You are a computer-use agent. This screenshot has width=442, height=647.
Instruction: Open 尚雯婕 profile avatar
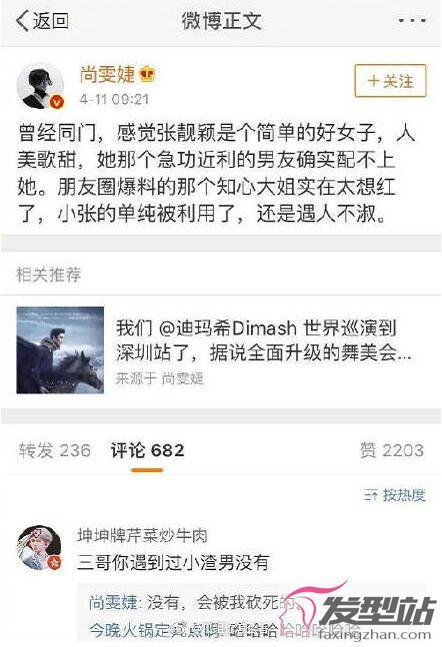pyautogui.click(x=40, y=87)
